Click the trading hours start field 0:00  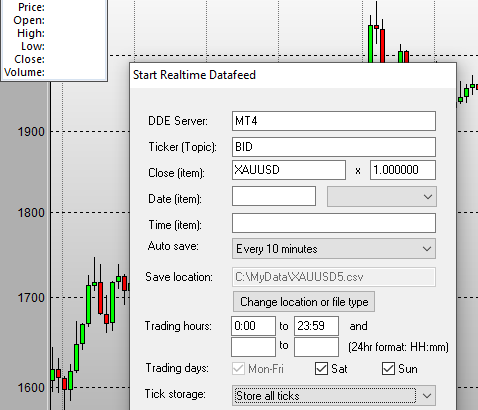[253, 326]
